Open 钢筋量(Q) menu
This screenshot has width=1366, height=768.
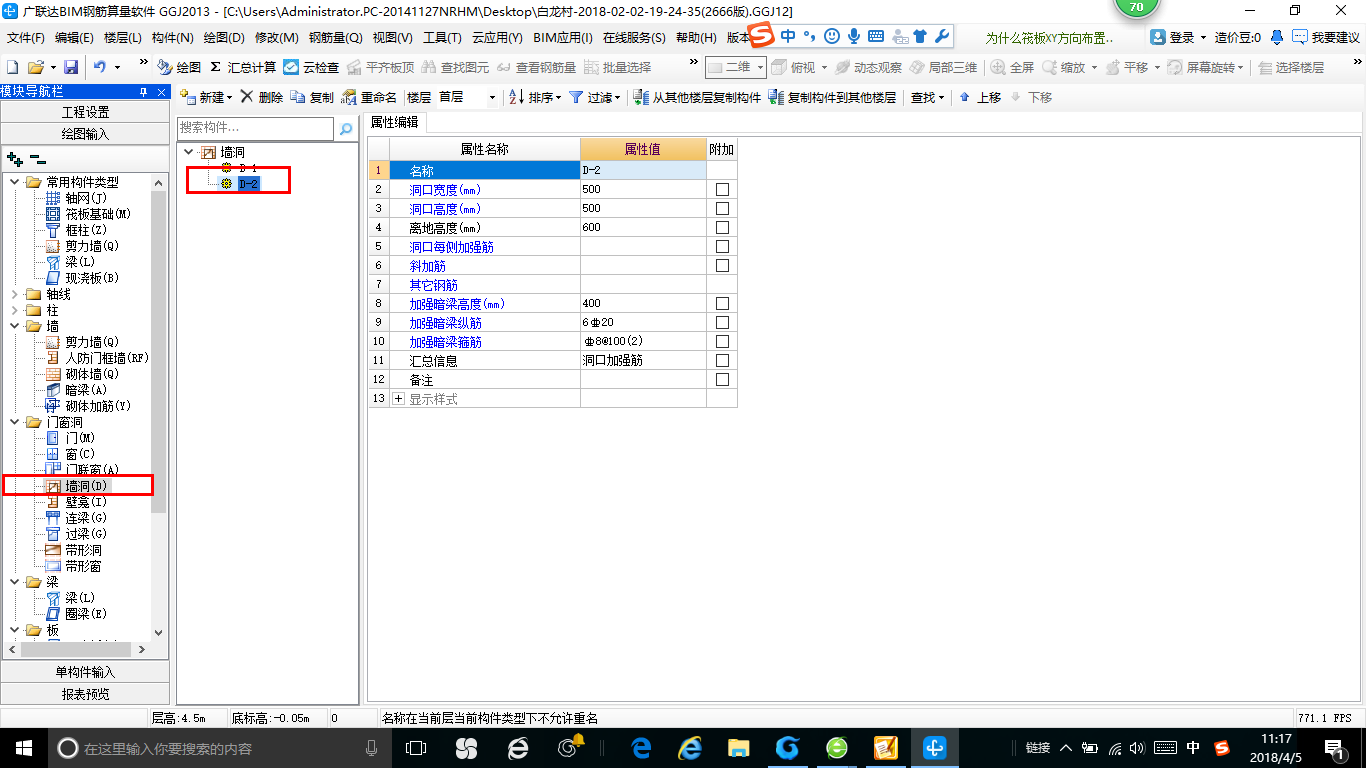point(335,38)
